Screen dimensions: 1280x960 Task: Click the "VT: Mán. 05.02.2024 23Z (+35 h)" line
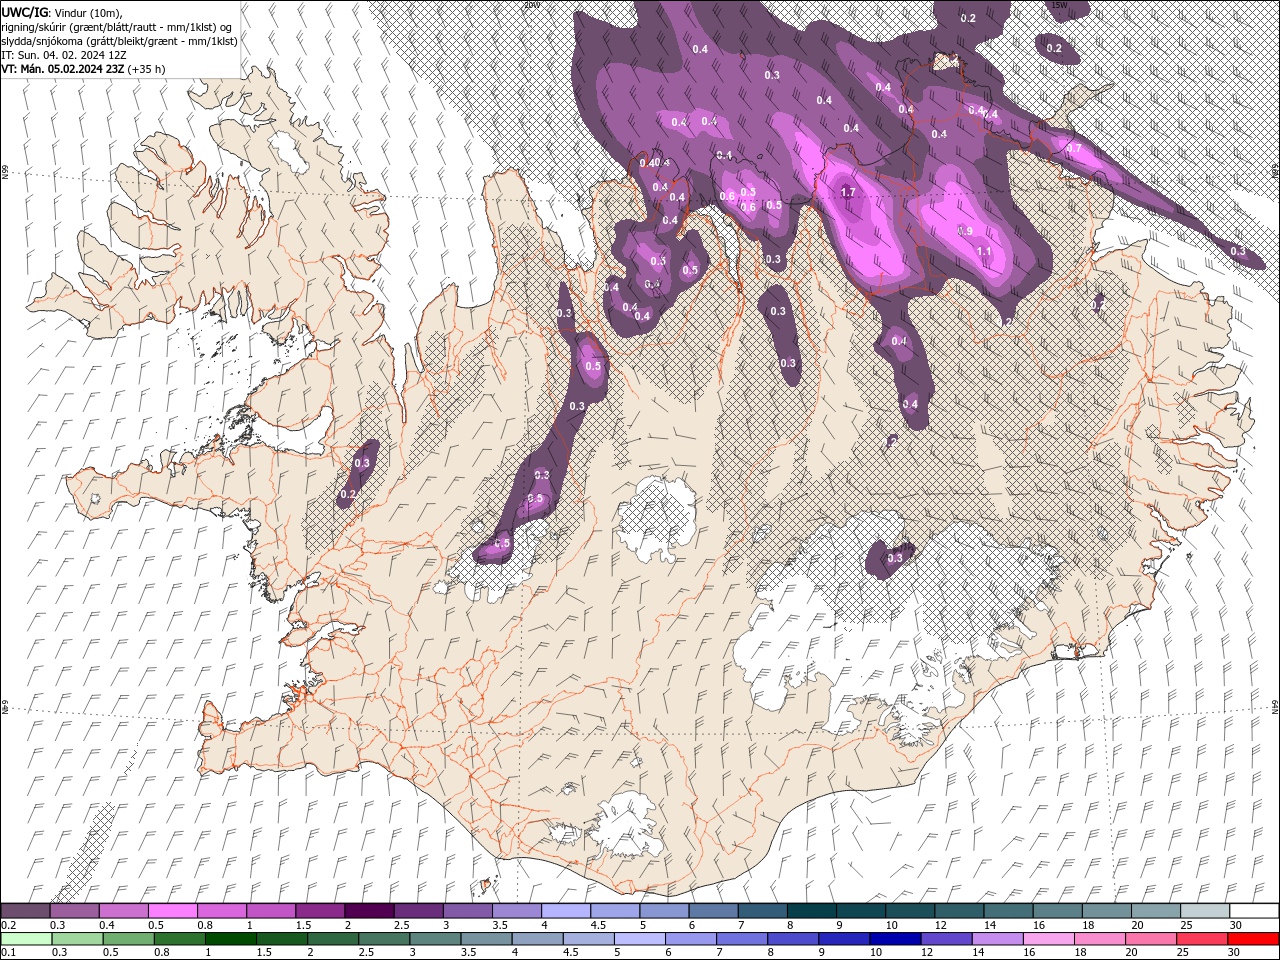[x=84, y=69]
